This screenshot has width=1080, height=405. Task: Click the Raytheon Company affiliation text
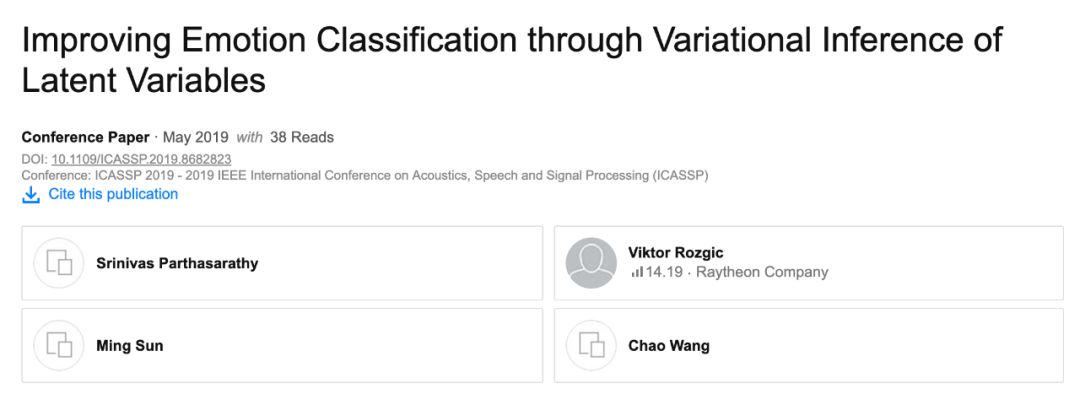[x=762, y=272]
